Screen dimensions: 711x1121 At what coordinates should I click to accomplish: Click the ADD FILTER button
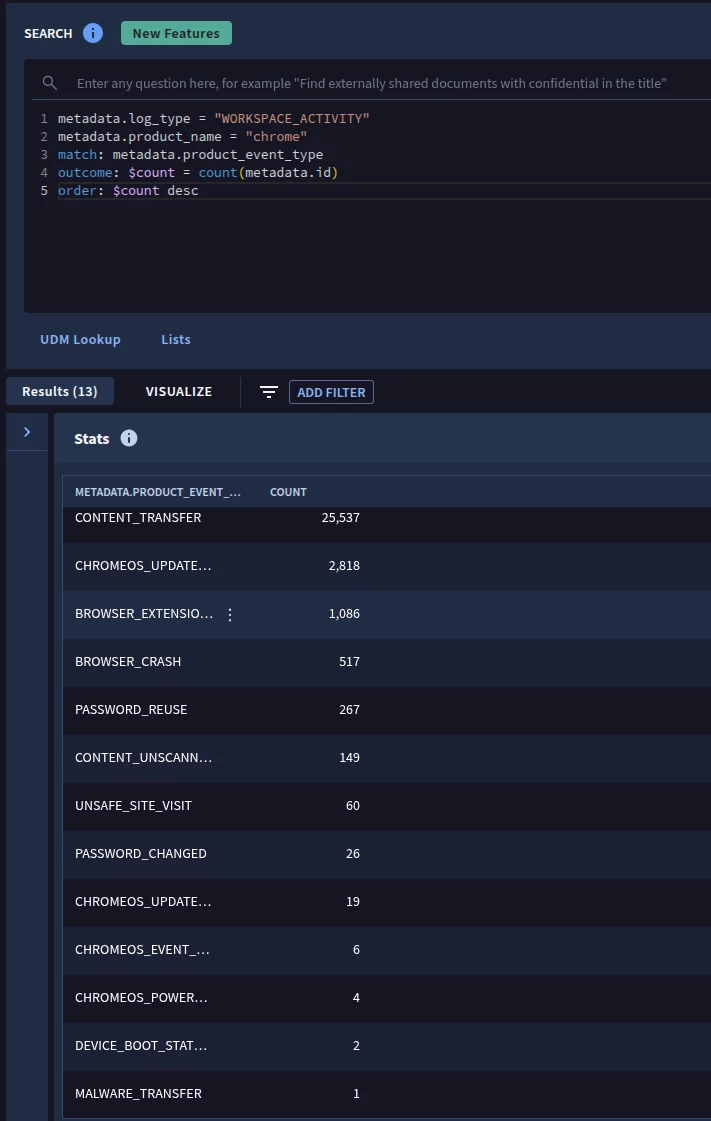[331, 392]
